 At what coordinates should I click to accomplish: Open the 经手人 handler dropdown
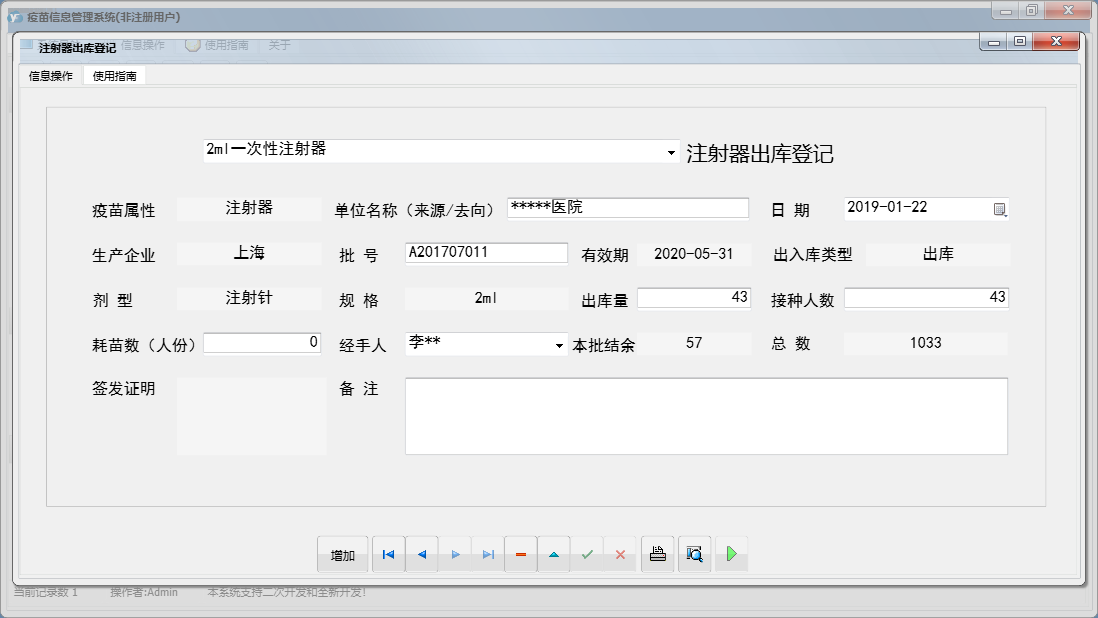click(x=559, y=346)
